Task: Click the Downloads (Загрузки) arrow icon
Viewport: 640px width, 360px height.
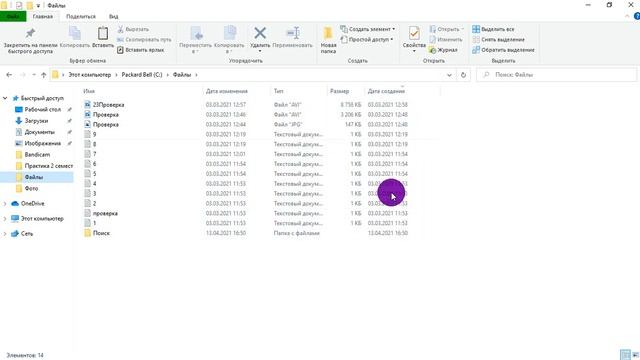Action: click(x=18, y=121)
